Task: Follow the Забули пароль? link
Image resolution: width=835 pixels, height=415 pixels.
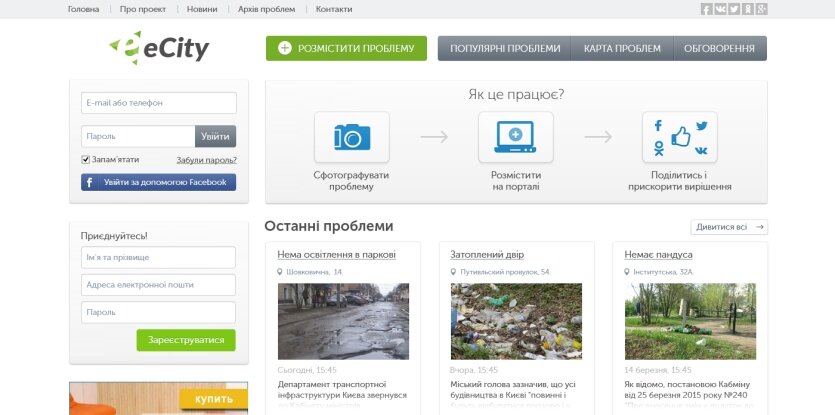Action: pyautogui.click(x=207, y=160)
